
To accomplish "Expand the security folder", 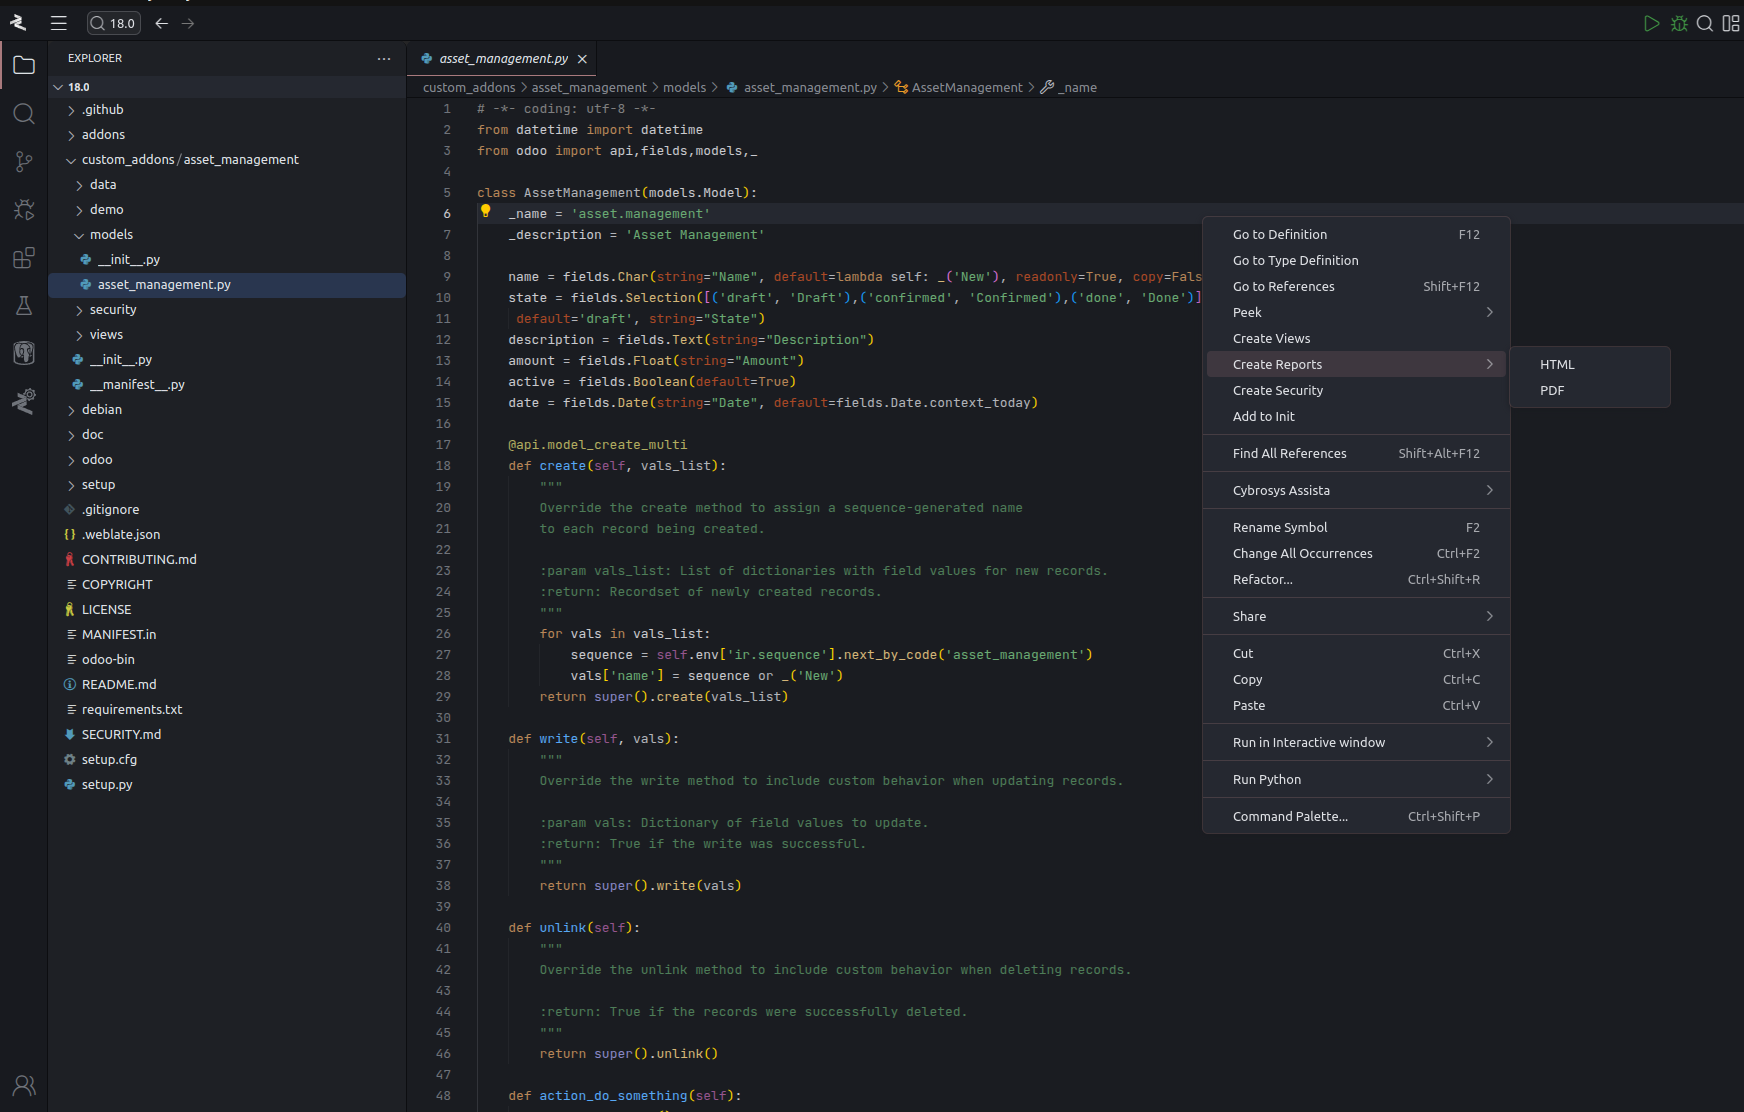I will point(113,310).
